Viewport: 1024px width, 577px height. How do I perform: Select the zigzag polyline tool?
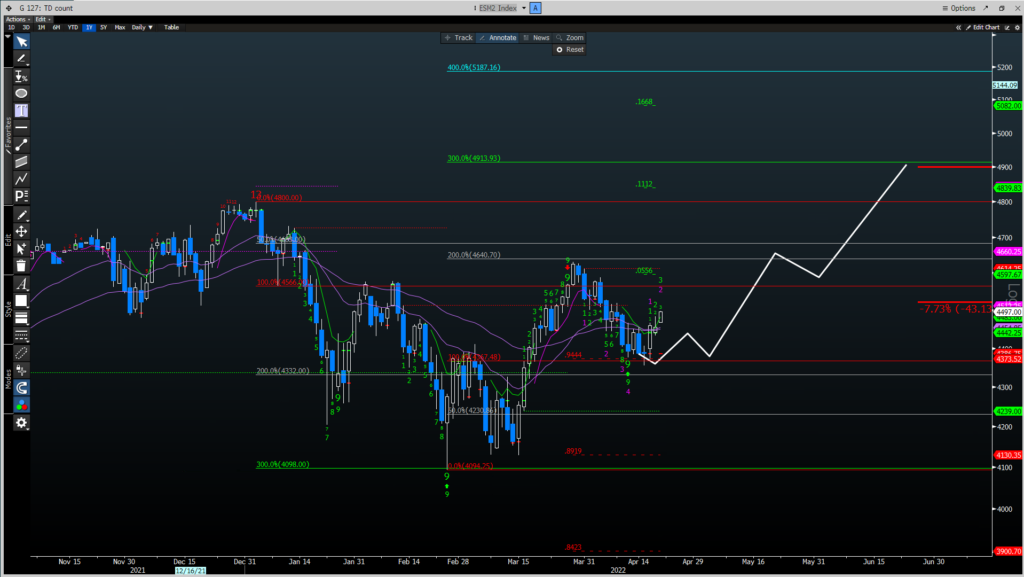pos(22,178)
